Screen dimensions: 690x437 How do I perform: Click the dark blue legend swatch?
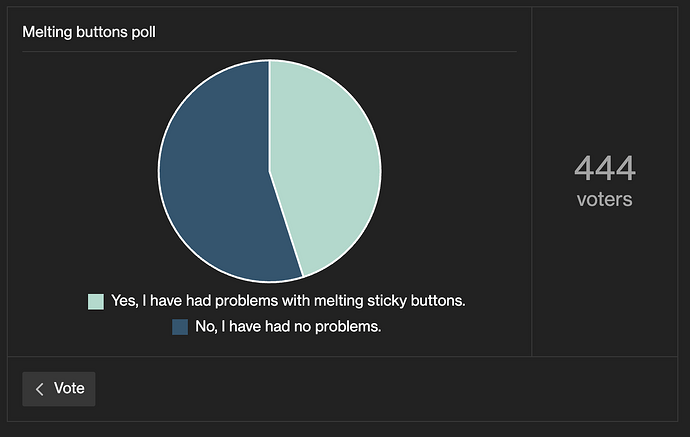point(180,327)
